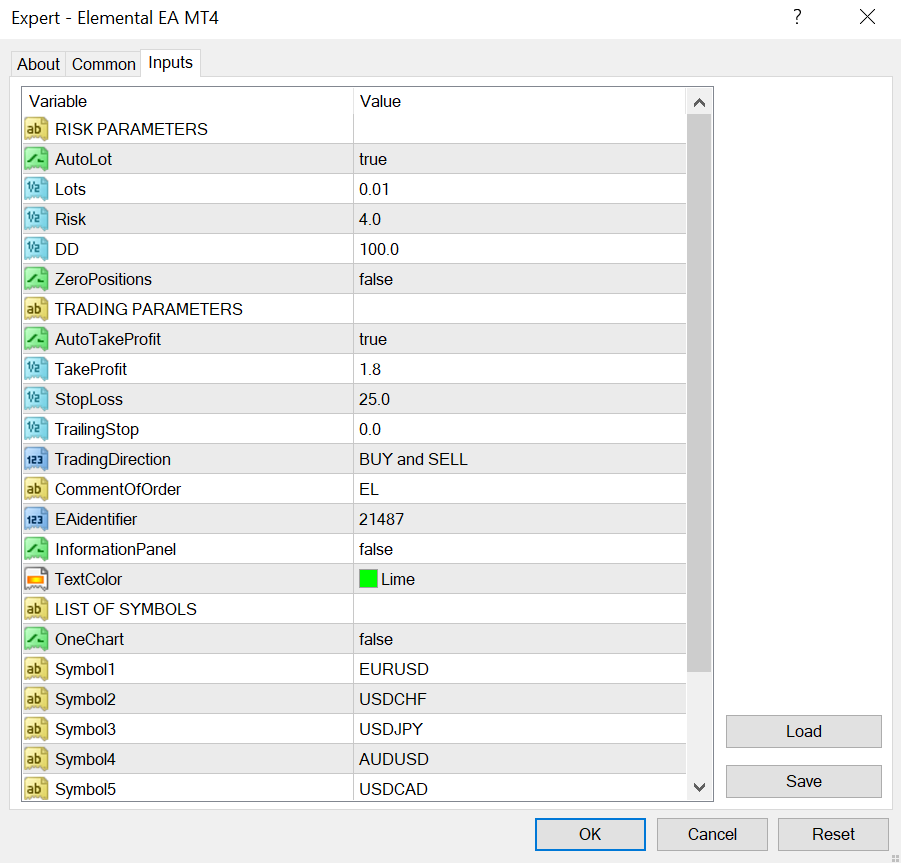Screen dimensions: 901x863
Task: Click the AutoLot boolean icon
Action: [36, 159]
